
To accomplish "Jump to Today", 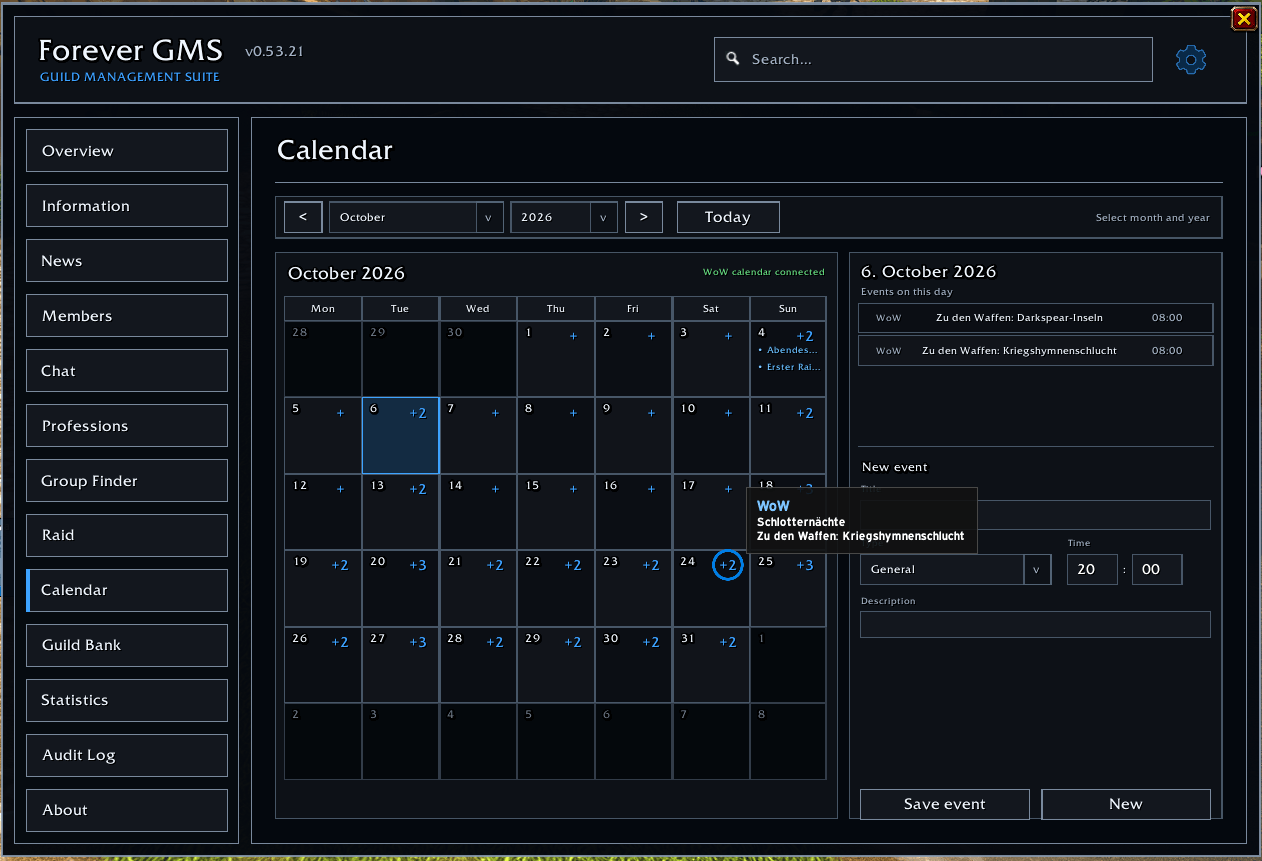I will pyautogui.click(x=728, y=217).
